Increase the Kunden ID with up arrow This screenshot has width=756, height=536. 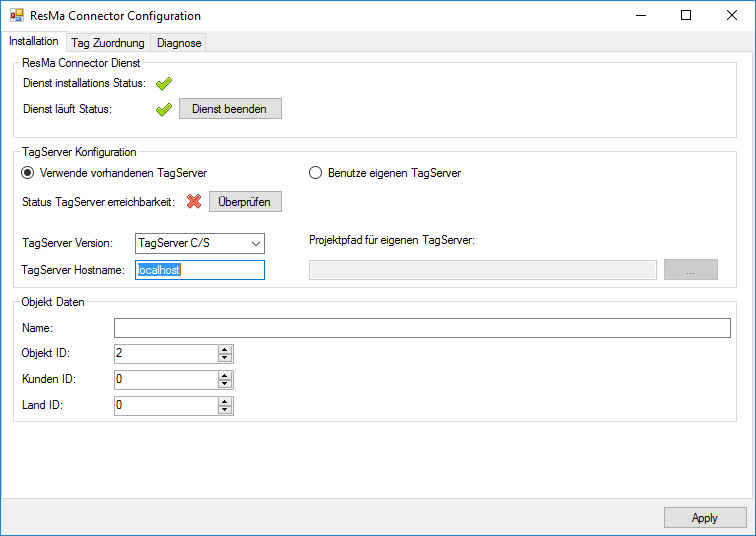[x=225, y=375]
